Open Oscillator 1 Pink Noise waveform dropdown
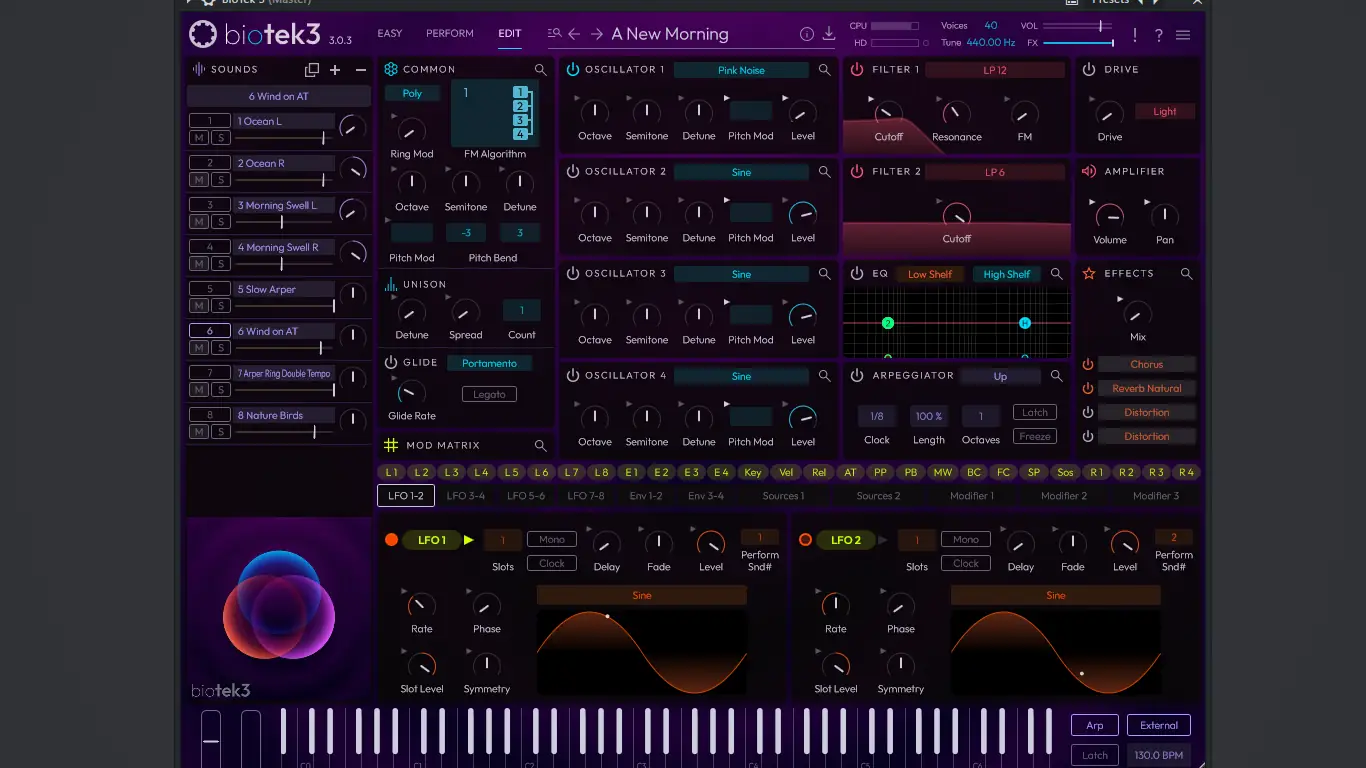 741,70
